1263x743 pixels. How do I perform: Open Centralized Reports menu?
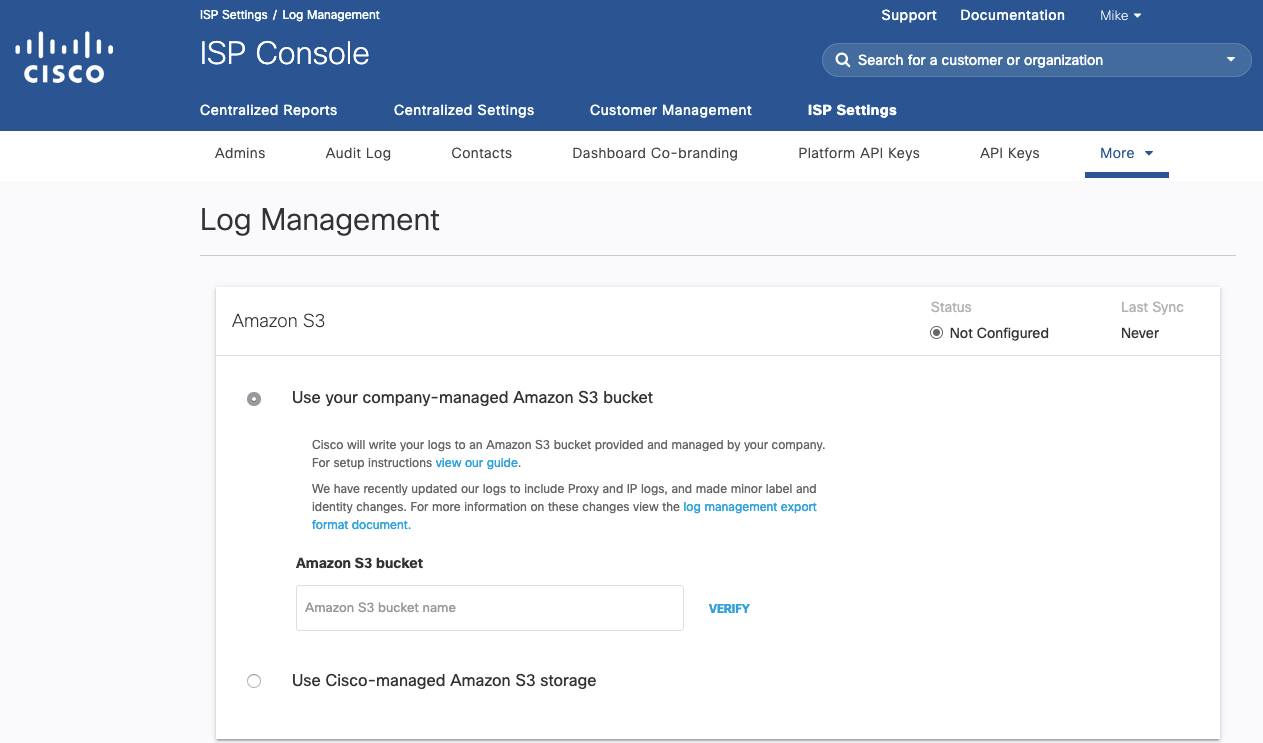point(268,110)
